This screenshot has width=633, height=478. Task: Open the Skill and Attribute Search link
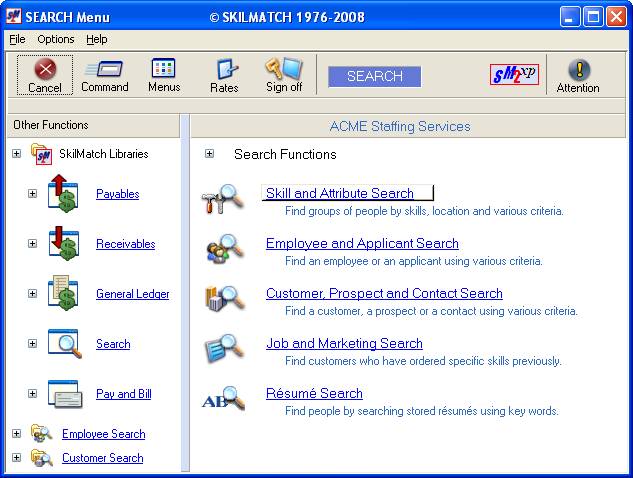tap(340, 193)
